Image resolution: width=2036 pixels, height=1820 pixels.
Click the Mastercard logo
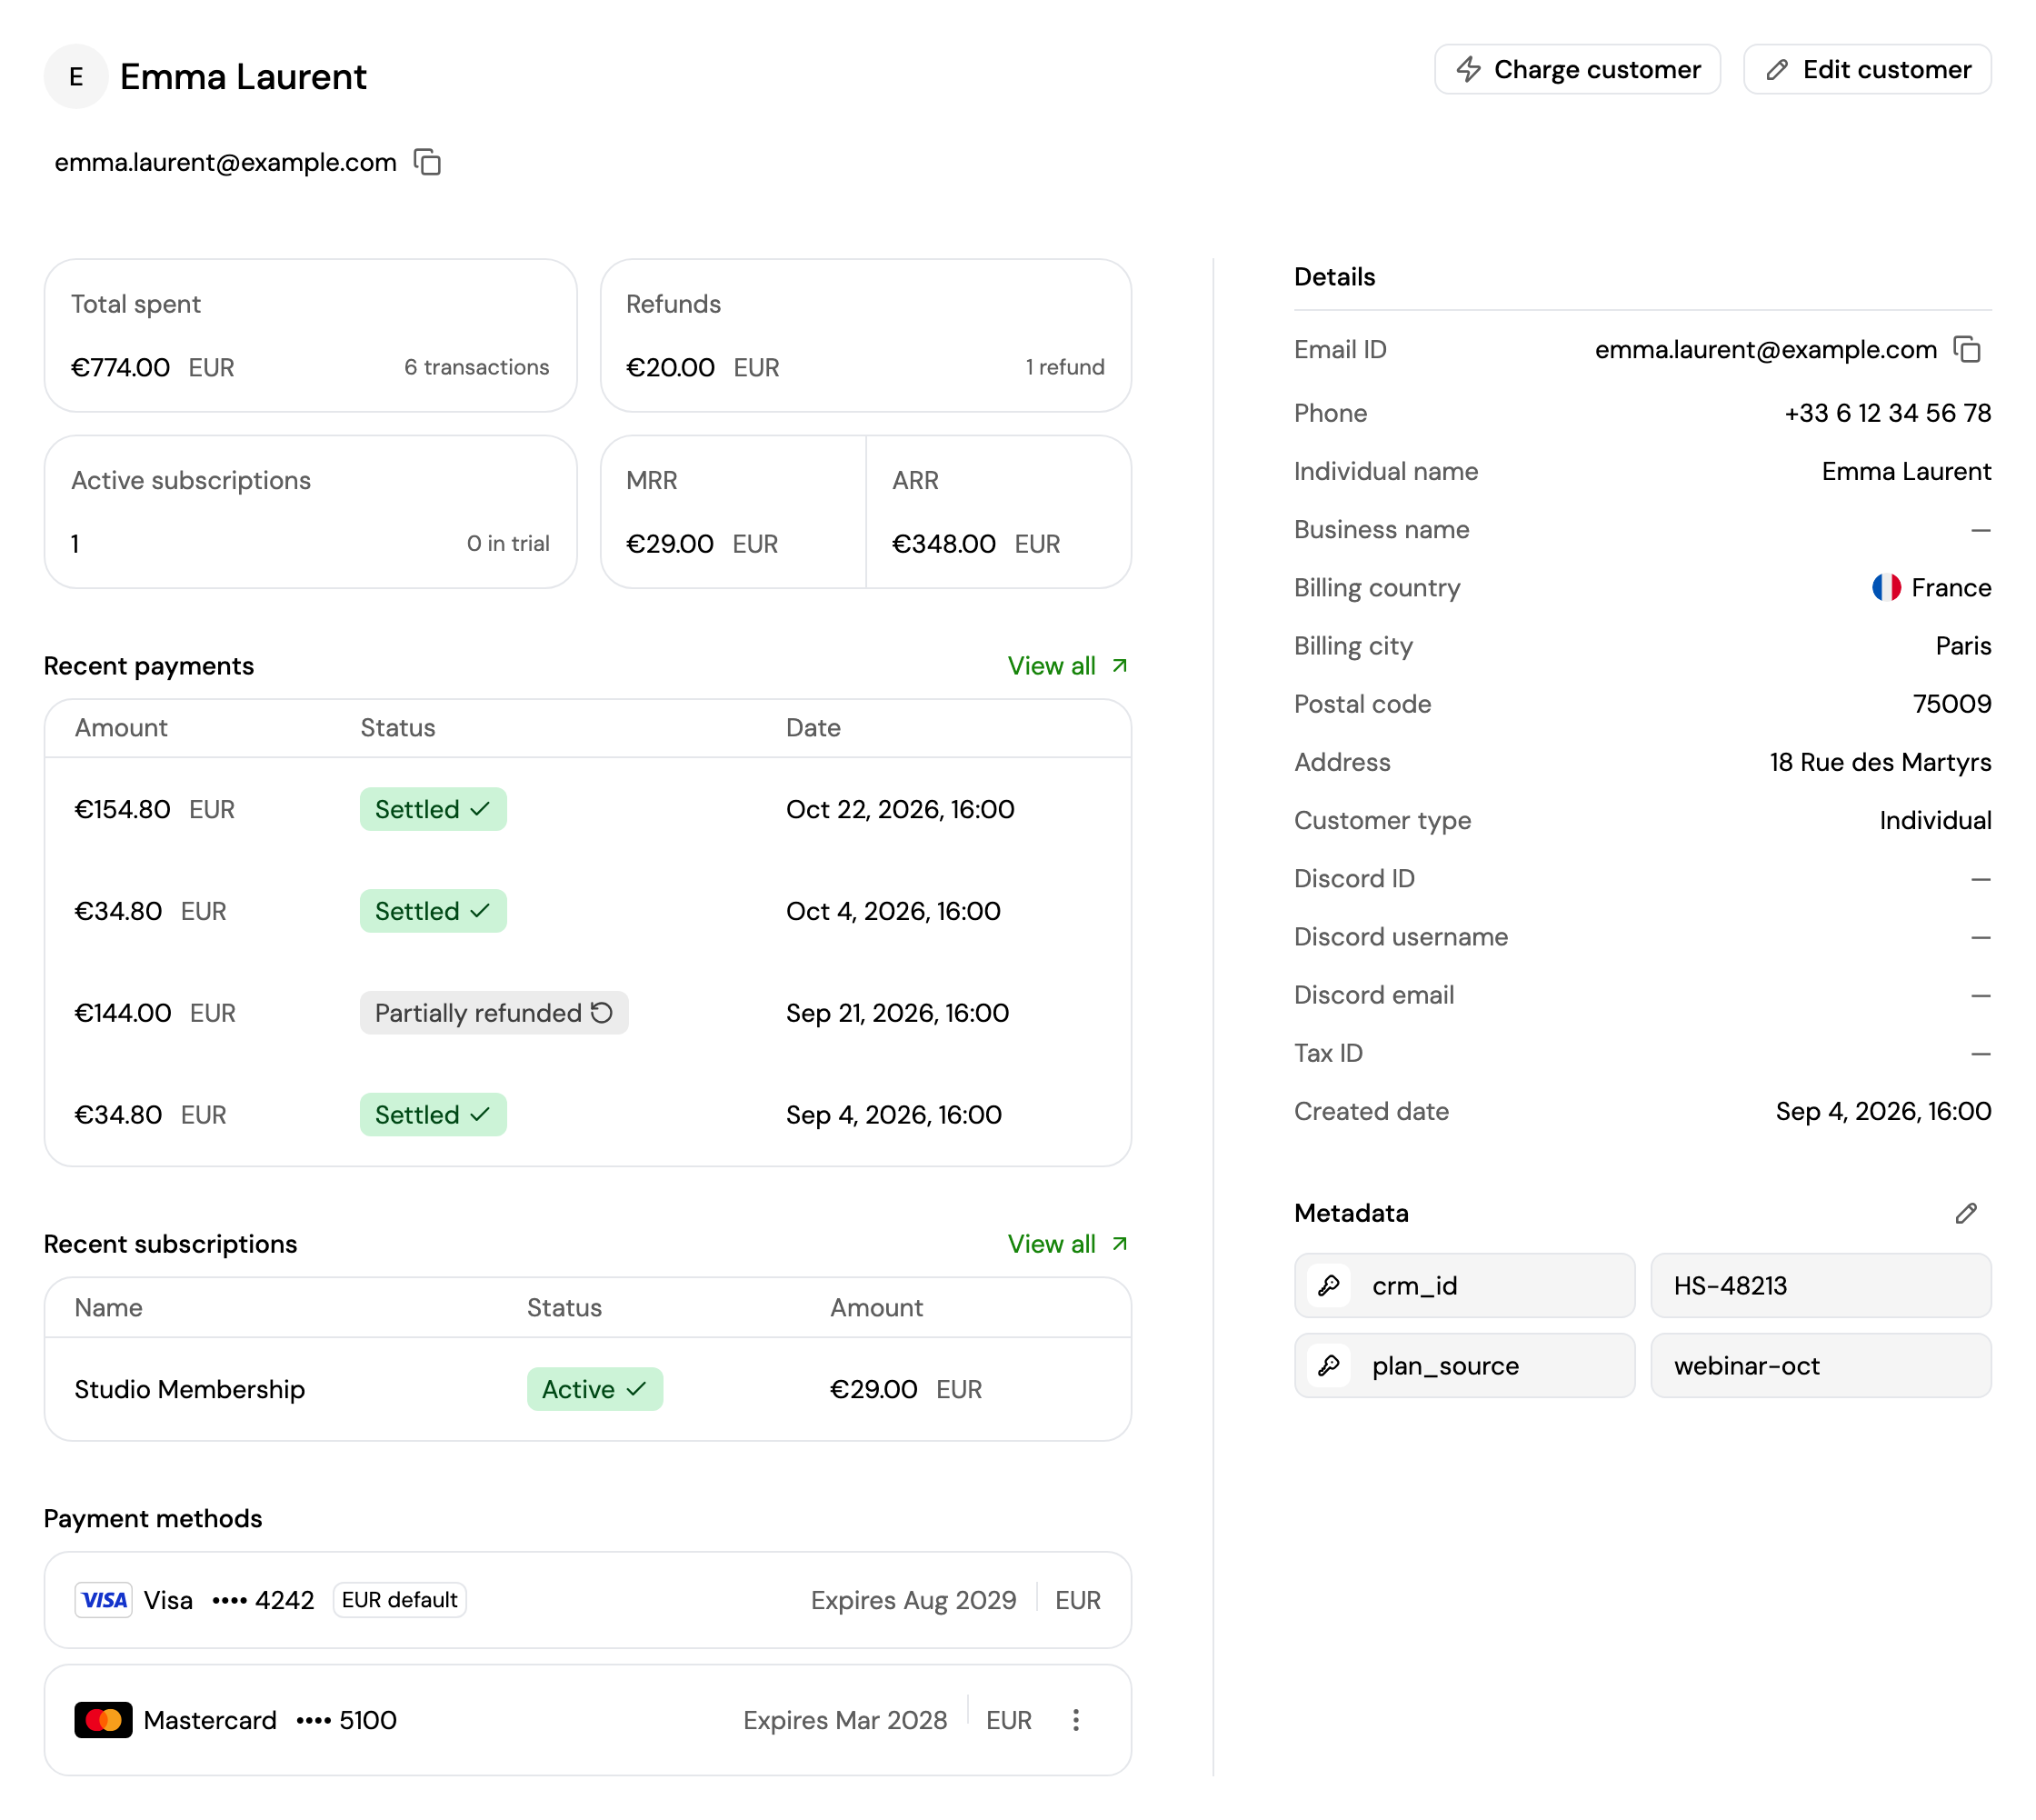(x=103, y=1720)
